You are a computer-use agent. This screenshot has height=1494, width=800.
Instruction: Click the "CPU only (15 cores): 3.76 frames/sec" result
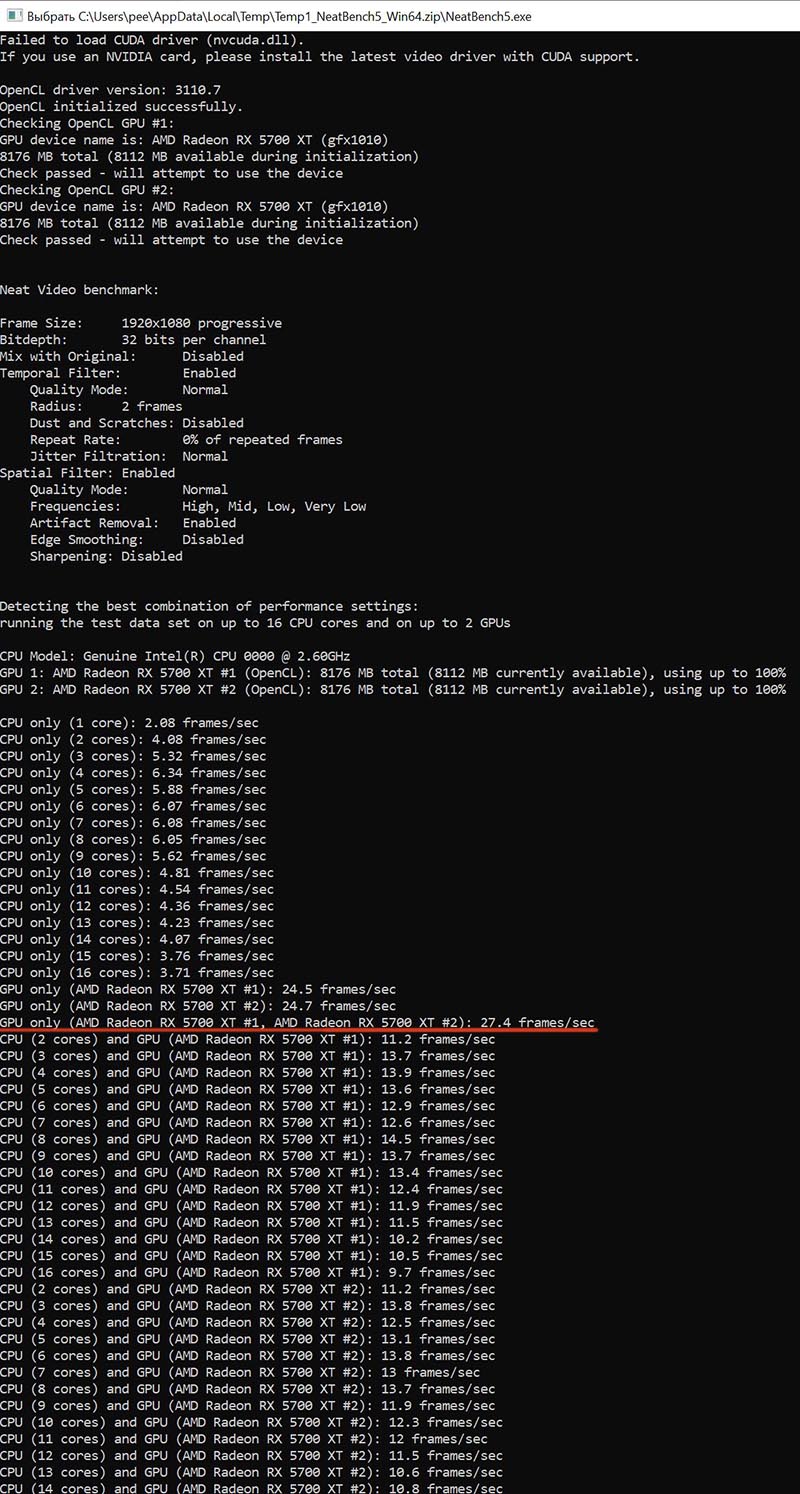pos(137,956)
